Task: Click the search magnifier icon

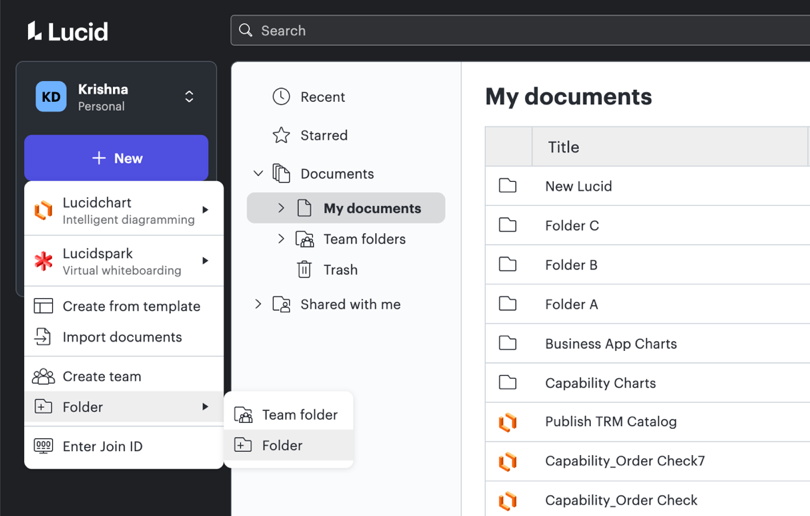Action: 246,30
